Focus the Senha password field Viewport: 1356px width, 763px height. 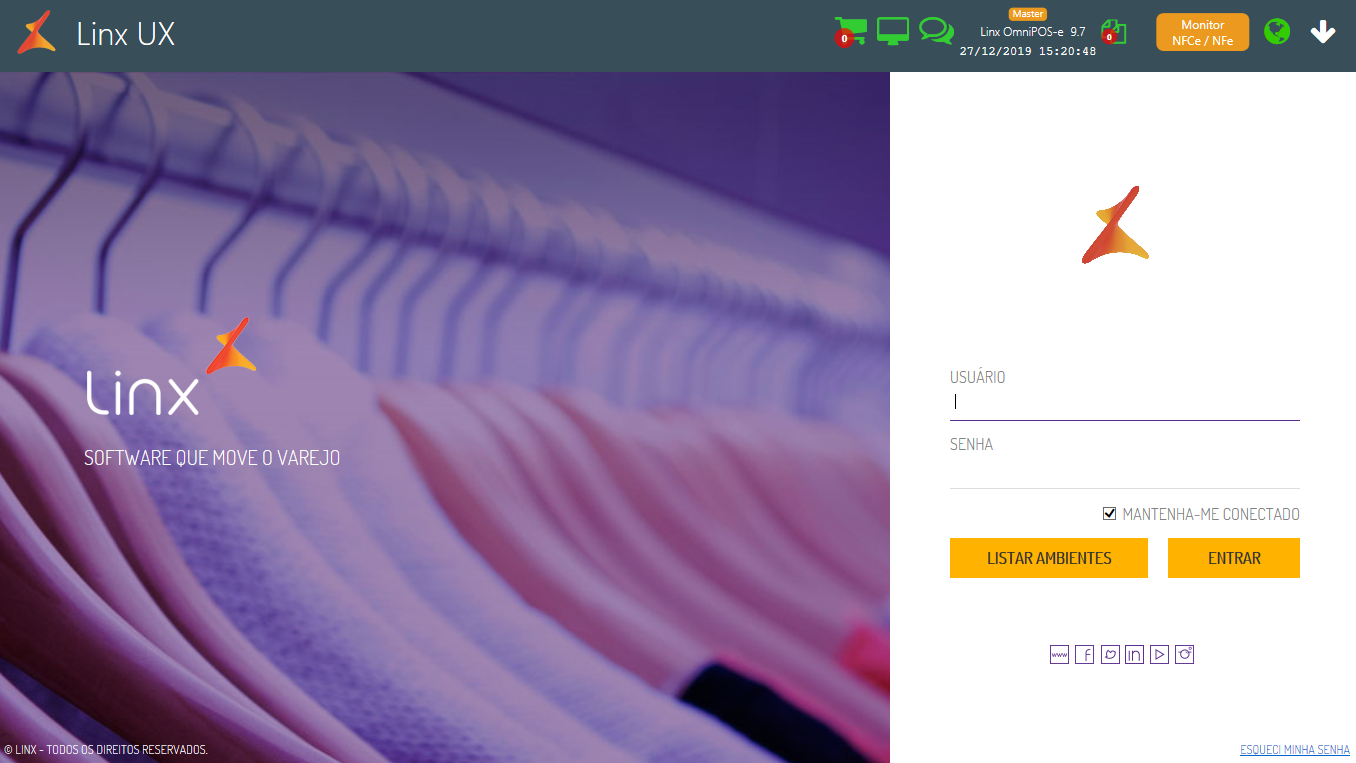(x=1125, y=471)
